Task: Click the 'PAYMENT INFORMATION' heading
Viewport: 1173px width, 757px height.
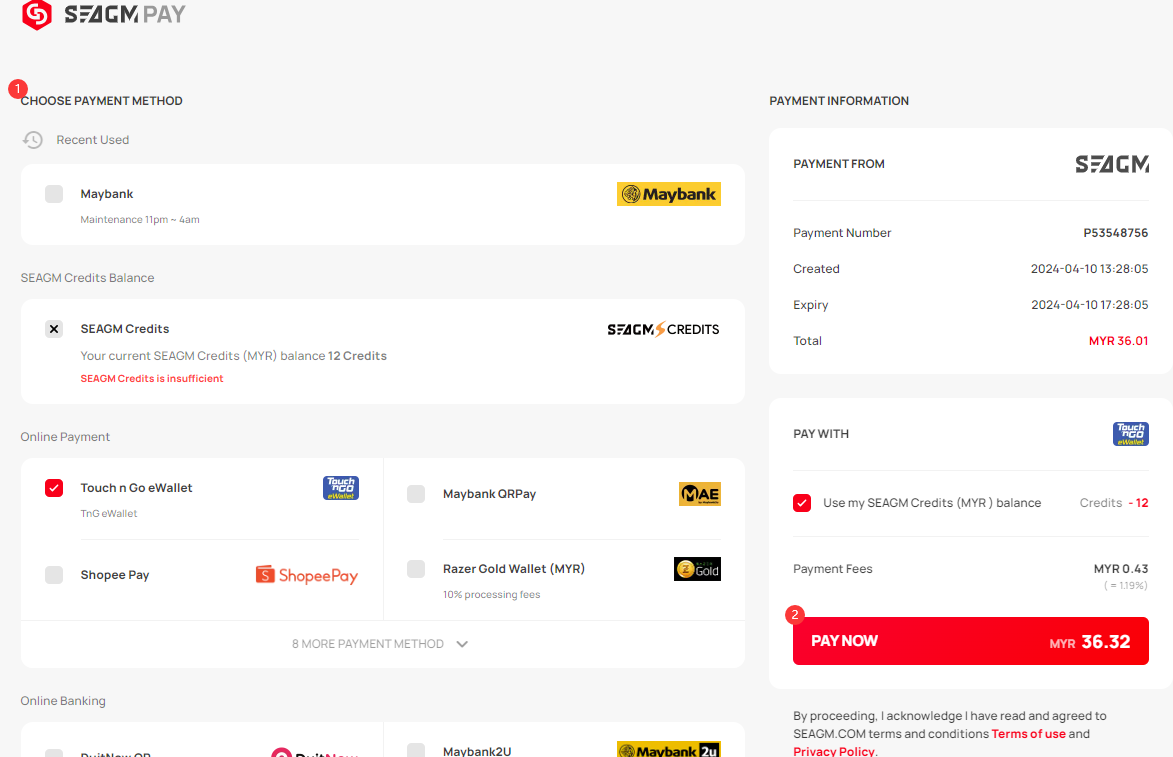Action: pyautogui.click(x=839, y=101)
